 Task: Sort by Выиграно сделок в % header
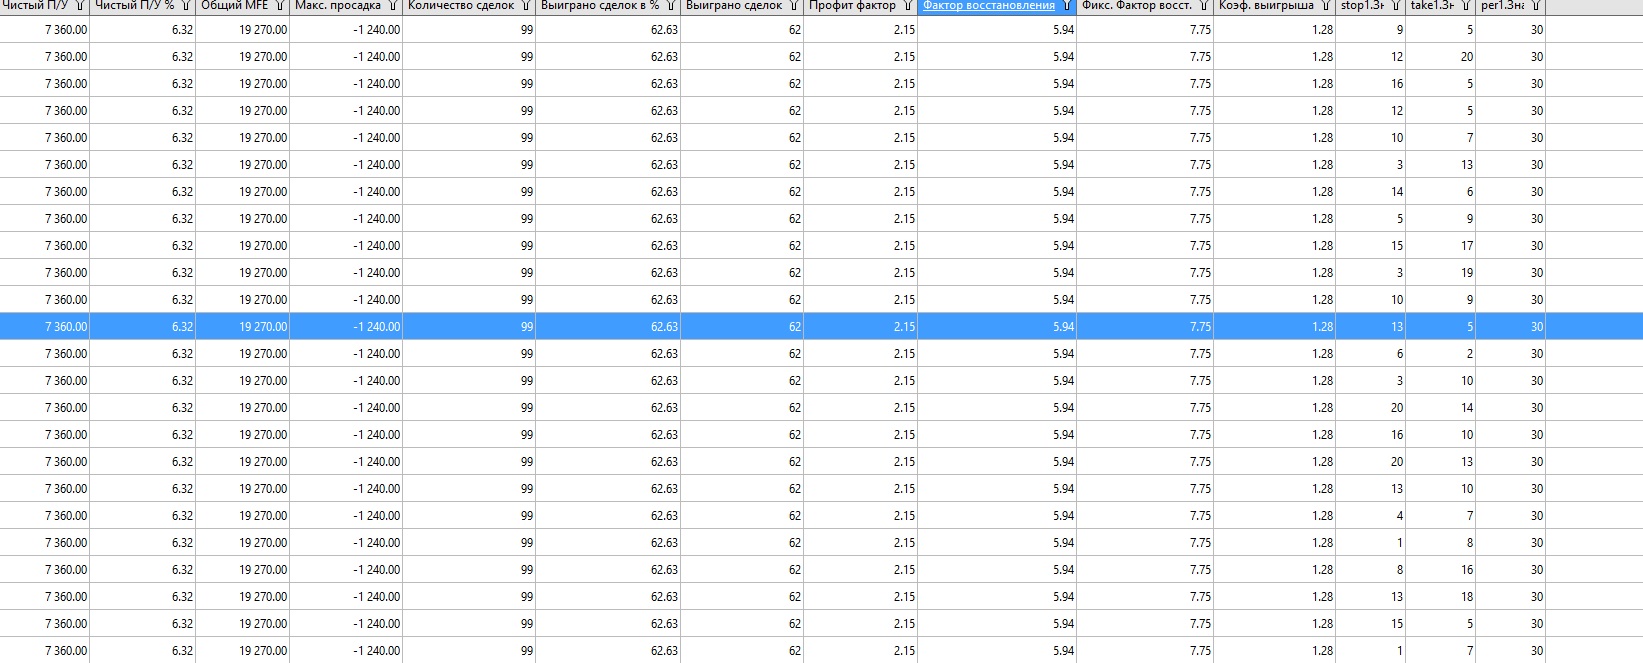coord(600,6)
